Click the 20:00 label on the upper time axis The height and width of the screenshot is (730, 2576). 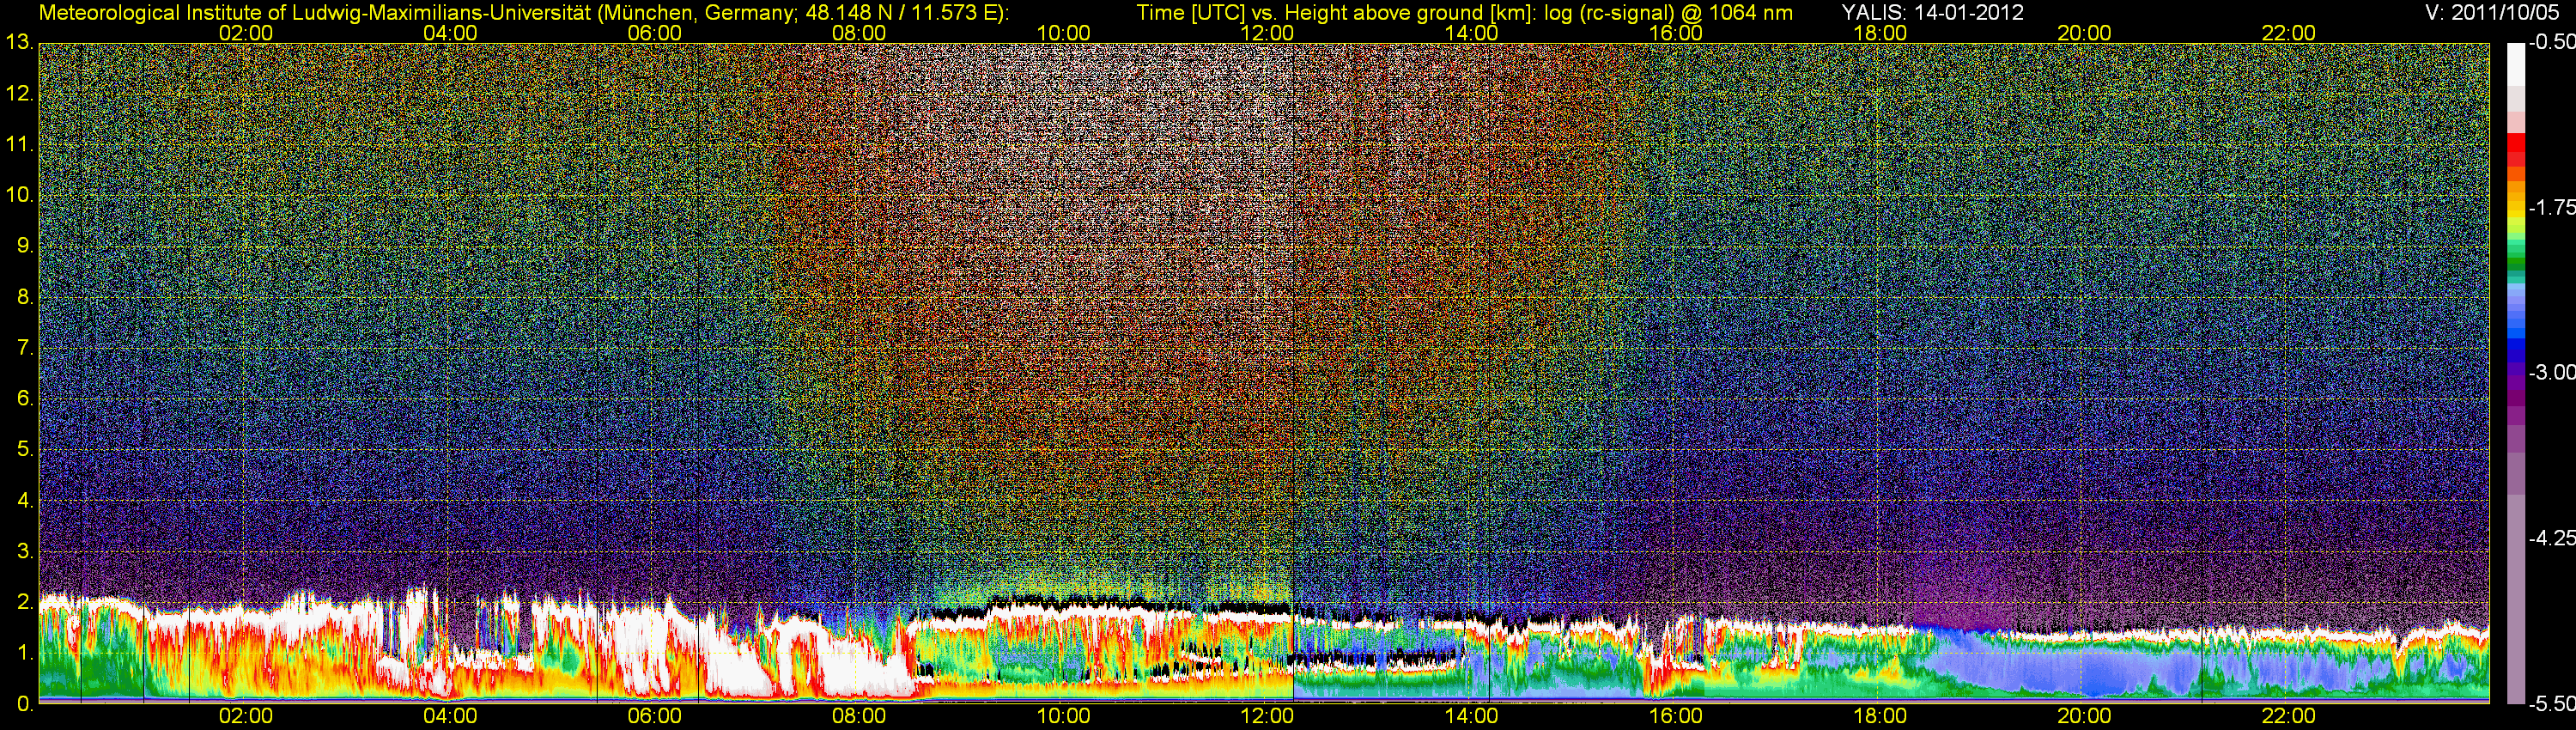2084,33
